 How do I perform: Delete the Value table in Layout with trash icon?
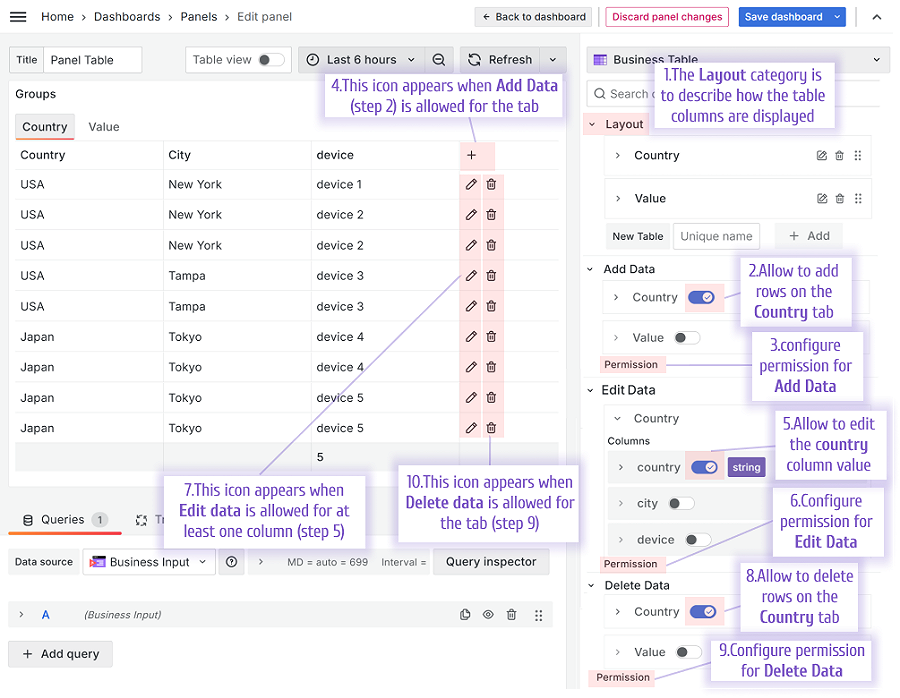[840, 199]
